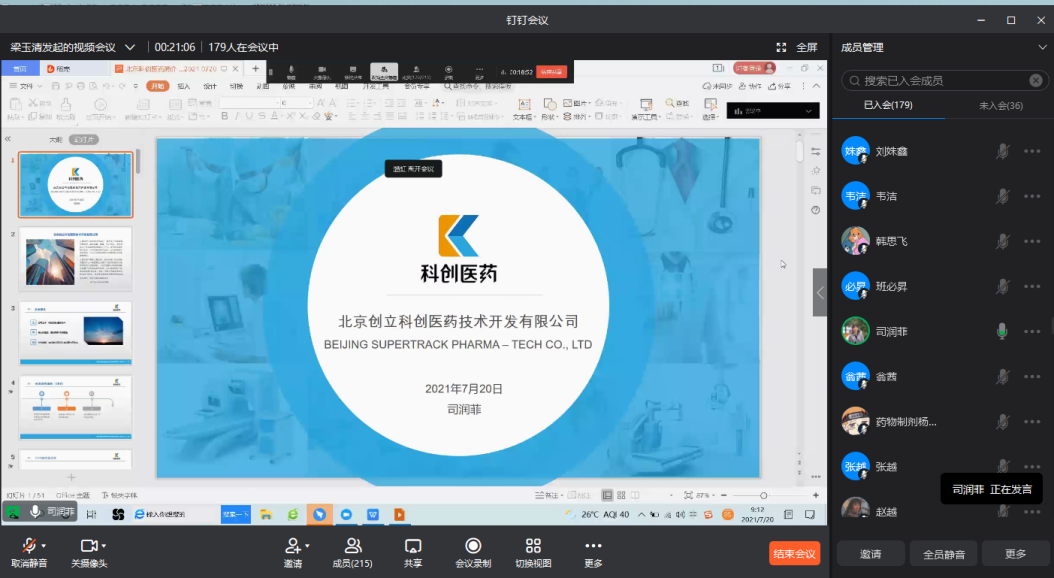
Task: Toggle the 关摄像头 camera button
Action: pos(88,546)
